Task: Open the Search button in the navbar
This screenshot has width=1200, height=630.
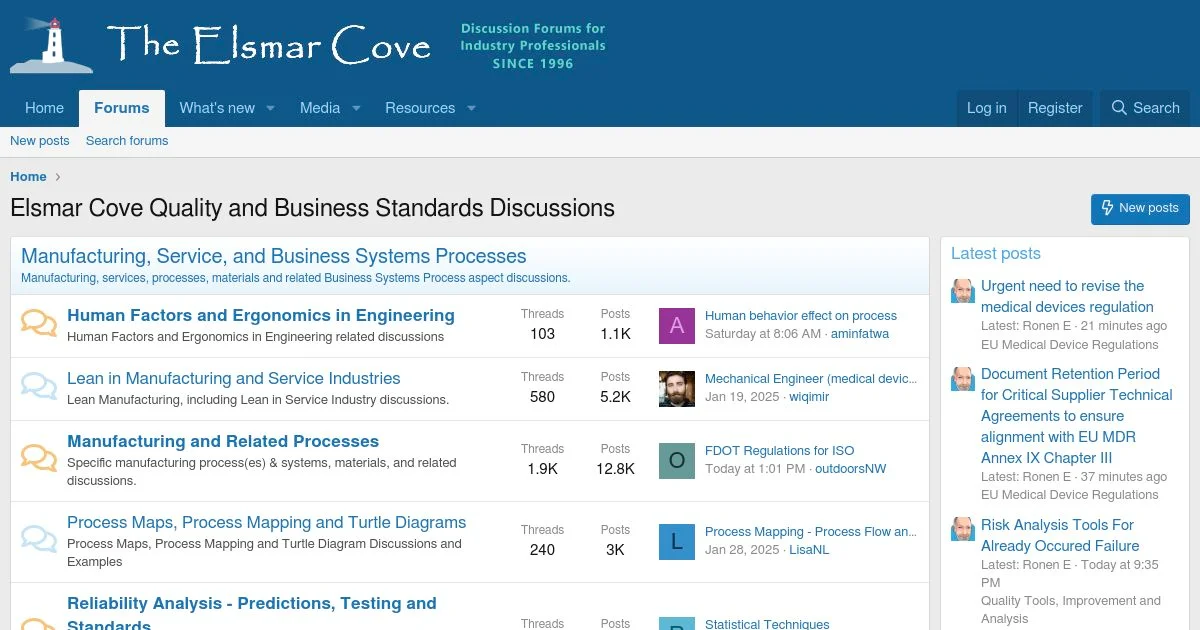Action: click(1146, 108)
